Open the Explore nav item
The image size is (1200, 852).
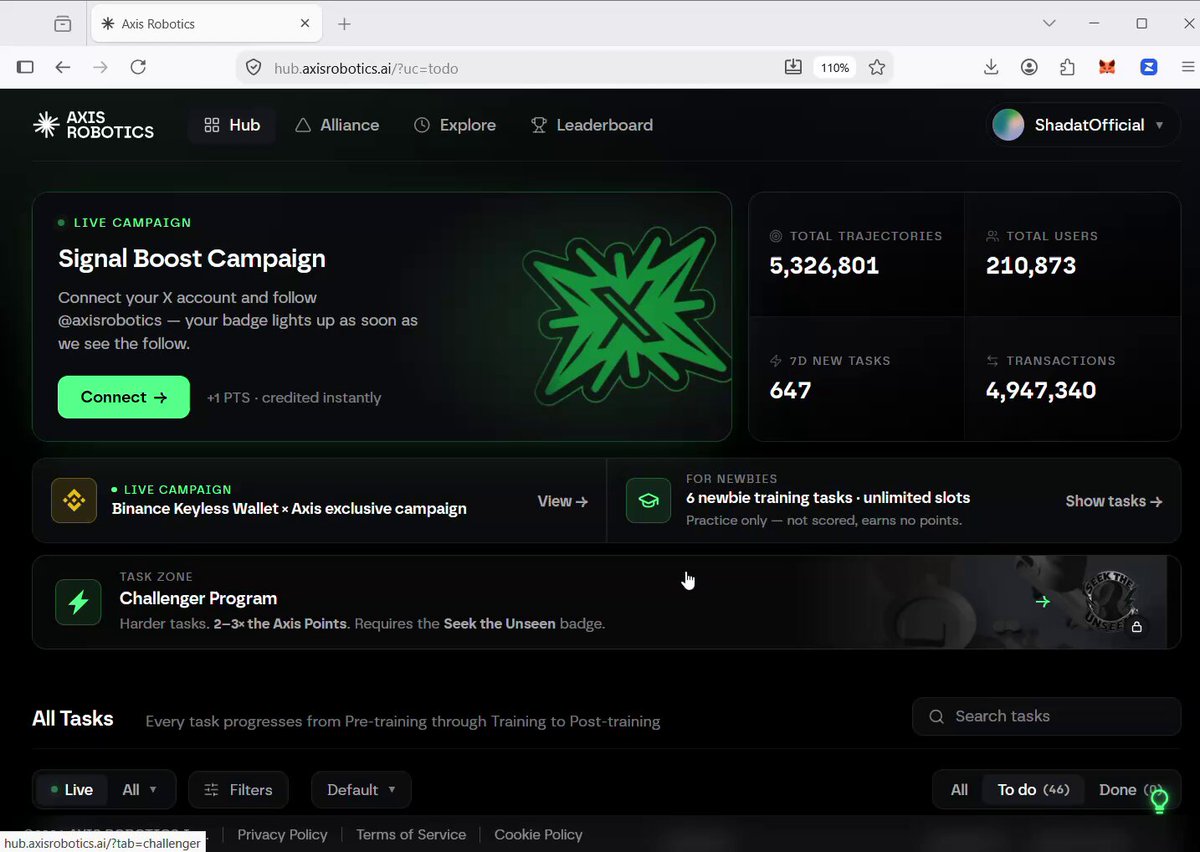455,125
